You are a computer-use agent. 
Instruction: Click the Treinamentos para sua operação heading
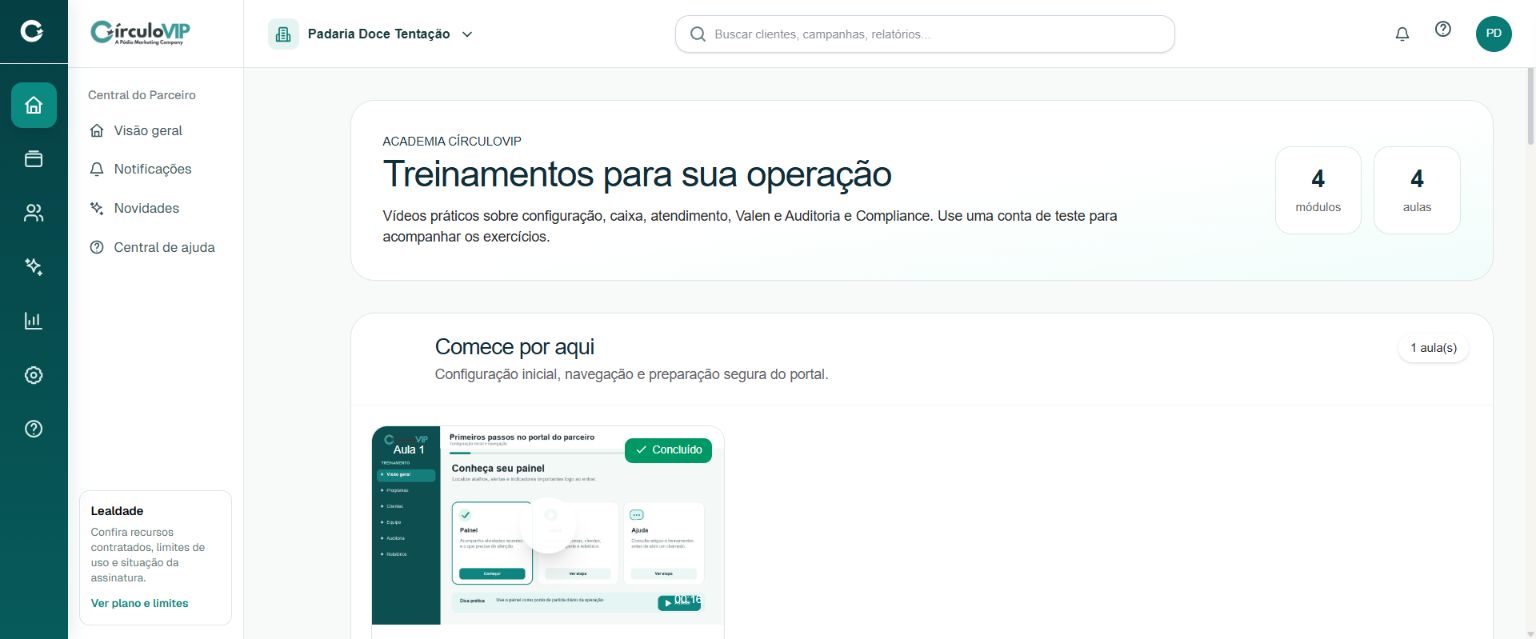[637, 174]
